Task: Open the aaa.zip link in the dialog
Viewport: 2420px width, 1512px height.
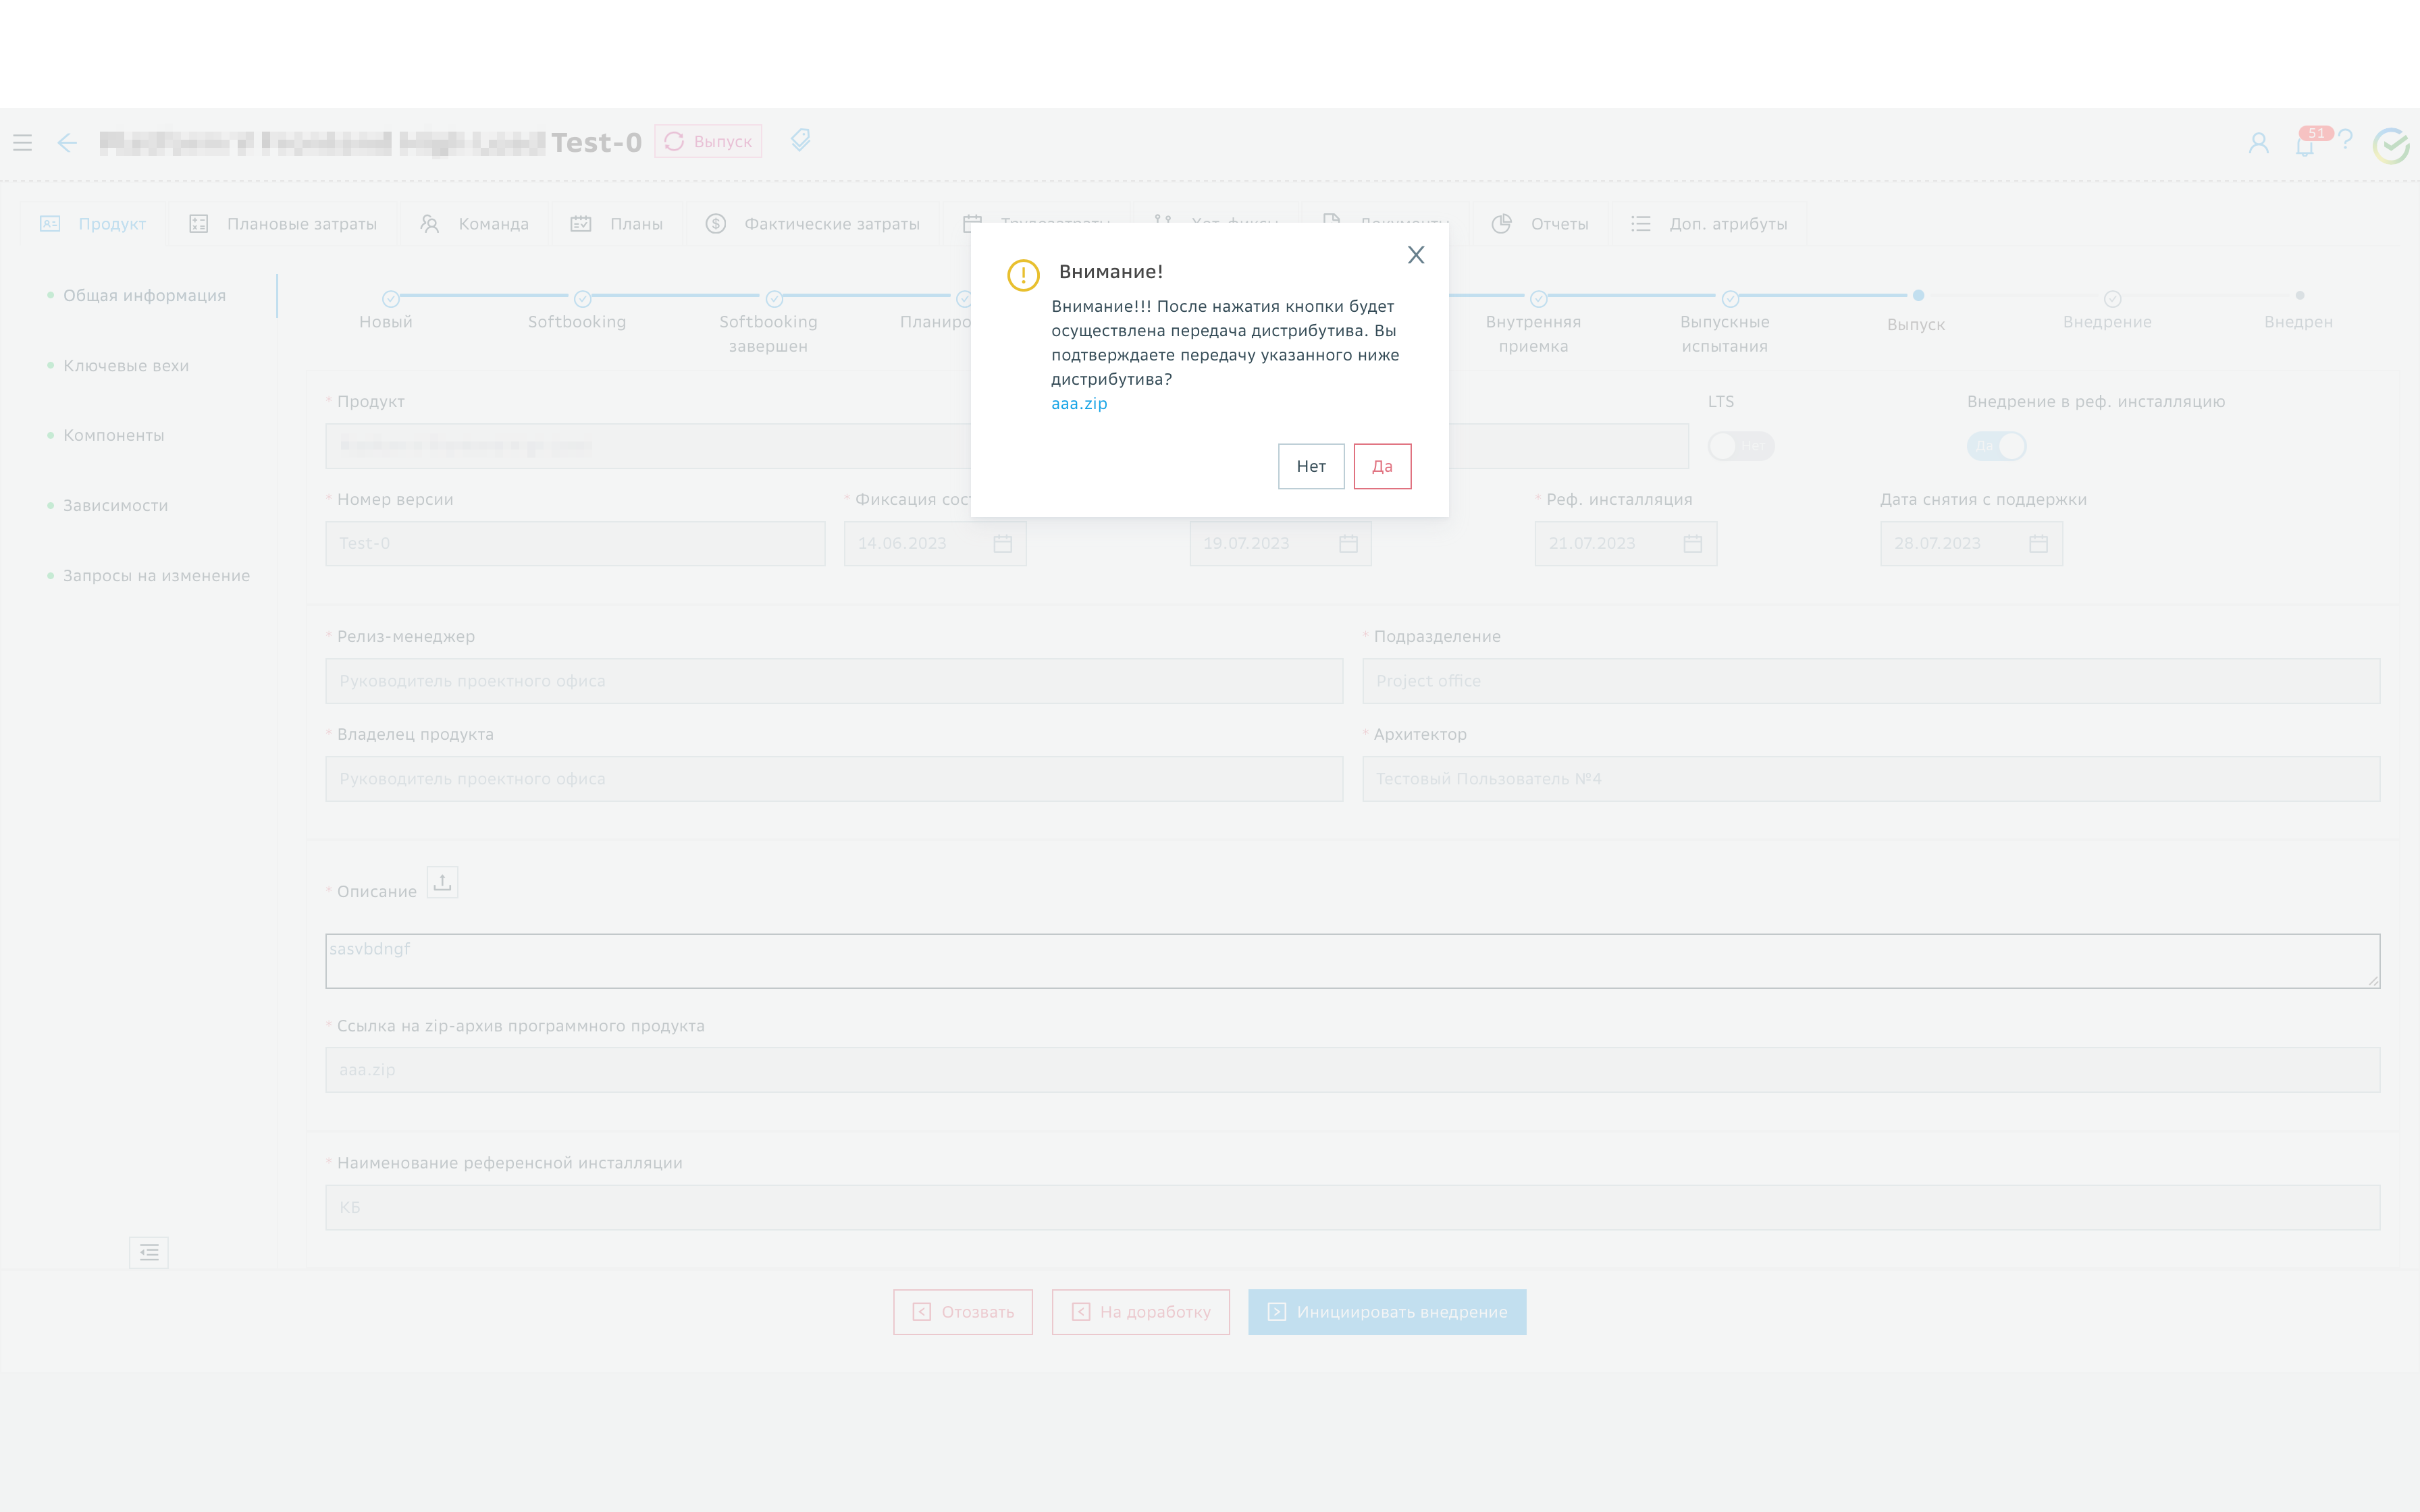Action: [x=1079, y=404]
